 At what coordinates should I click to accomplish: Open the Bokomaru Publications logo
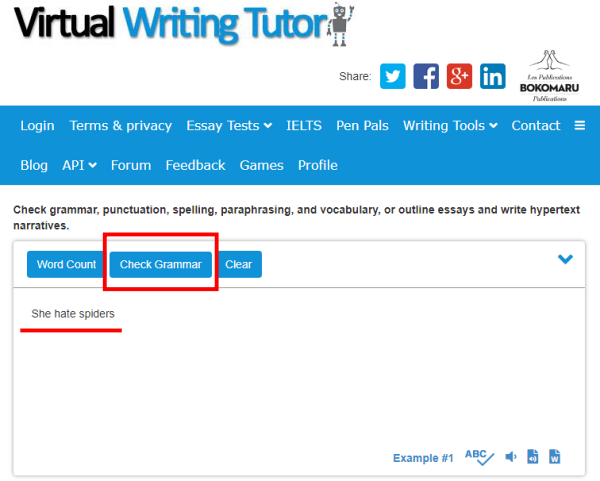point(549,76)
